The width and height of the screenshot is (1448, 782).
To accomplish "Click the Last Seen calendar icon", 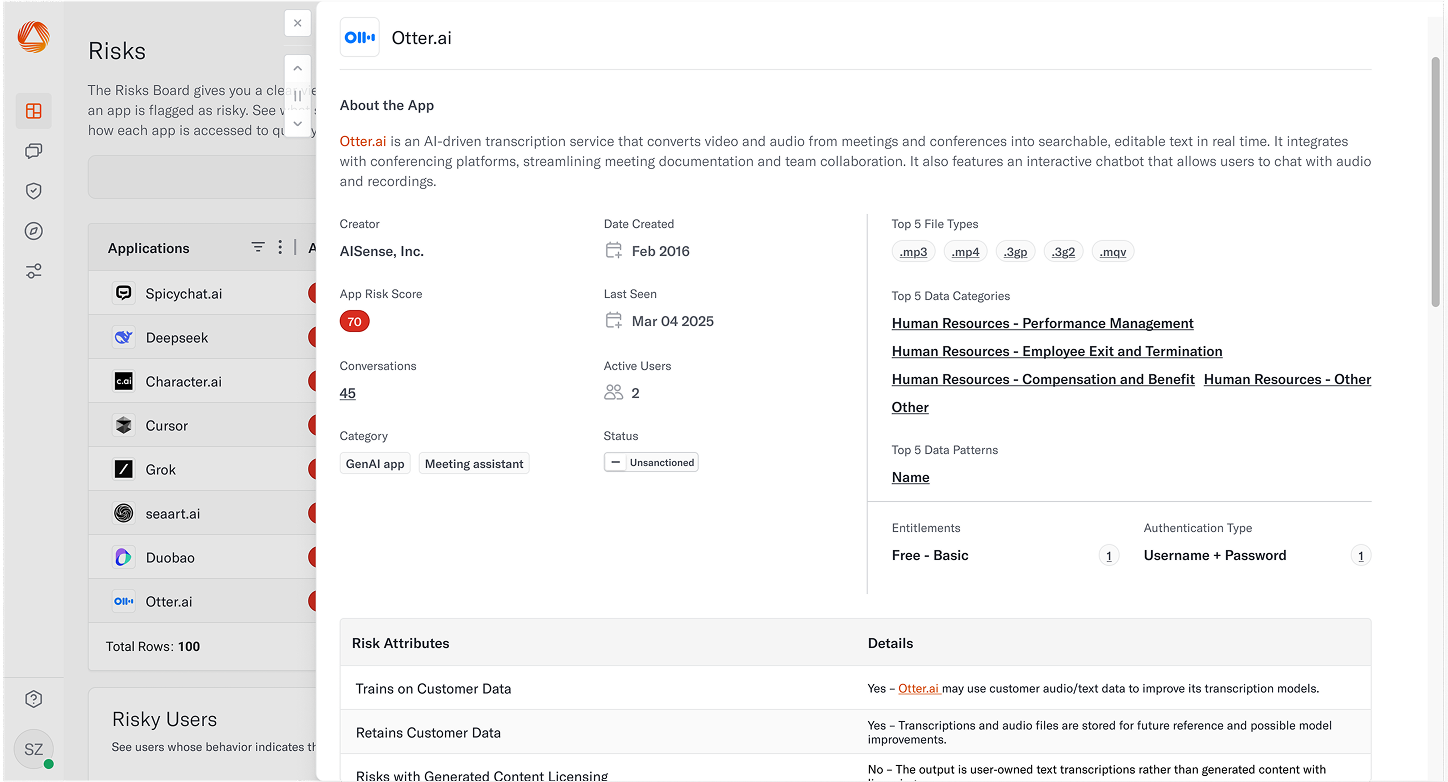I will 614,321.
